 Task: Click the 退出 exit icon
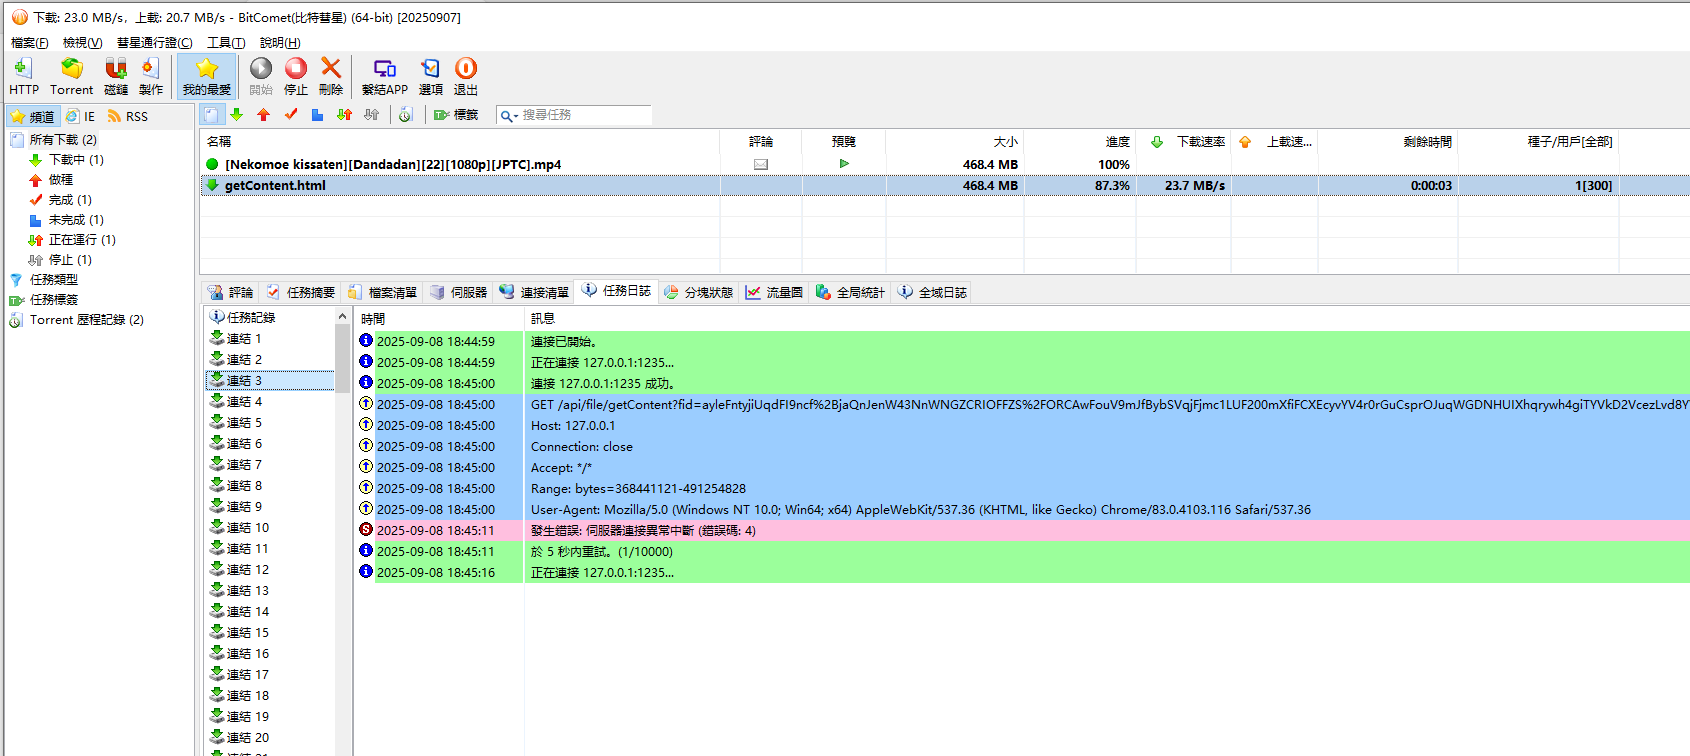click(466, 75)
